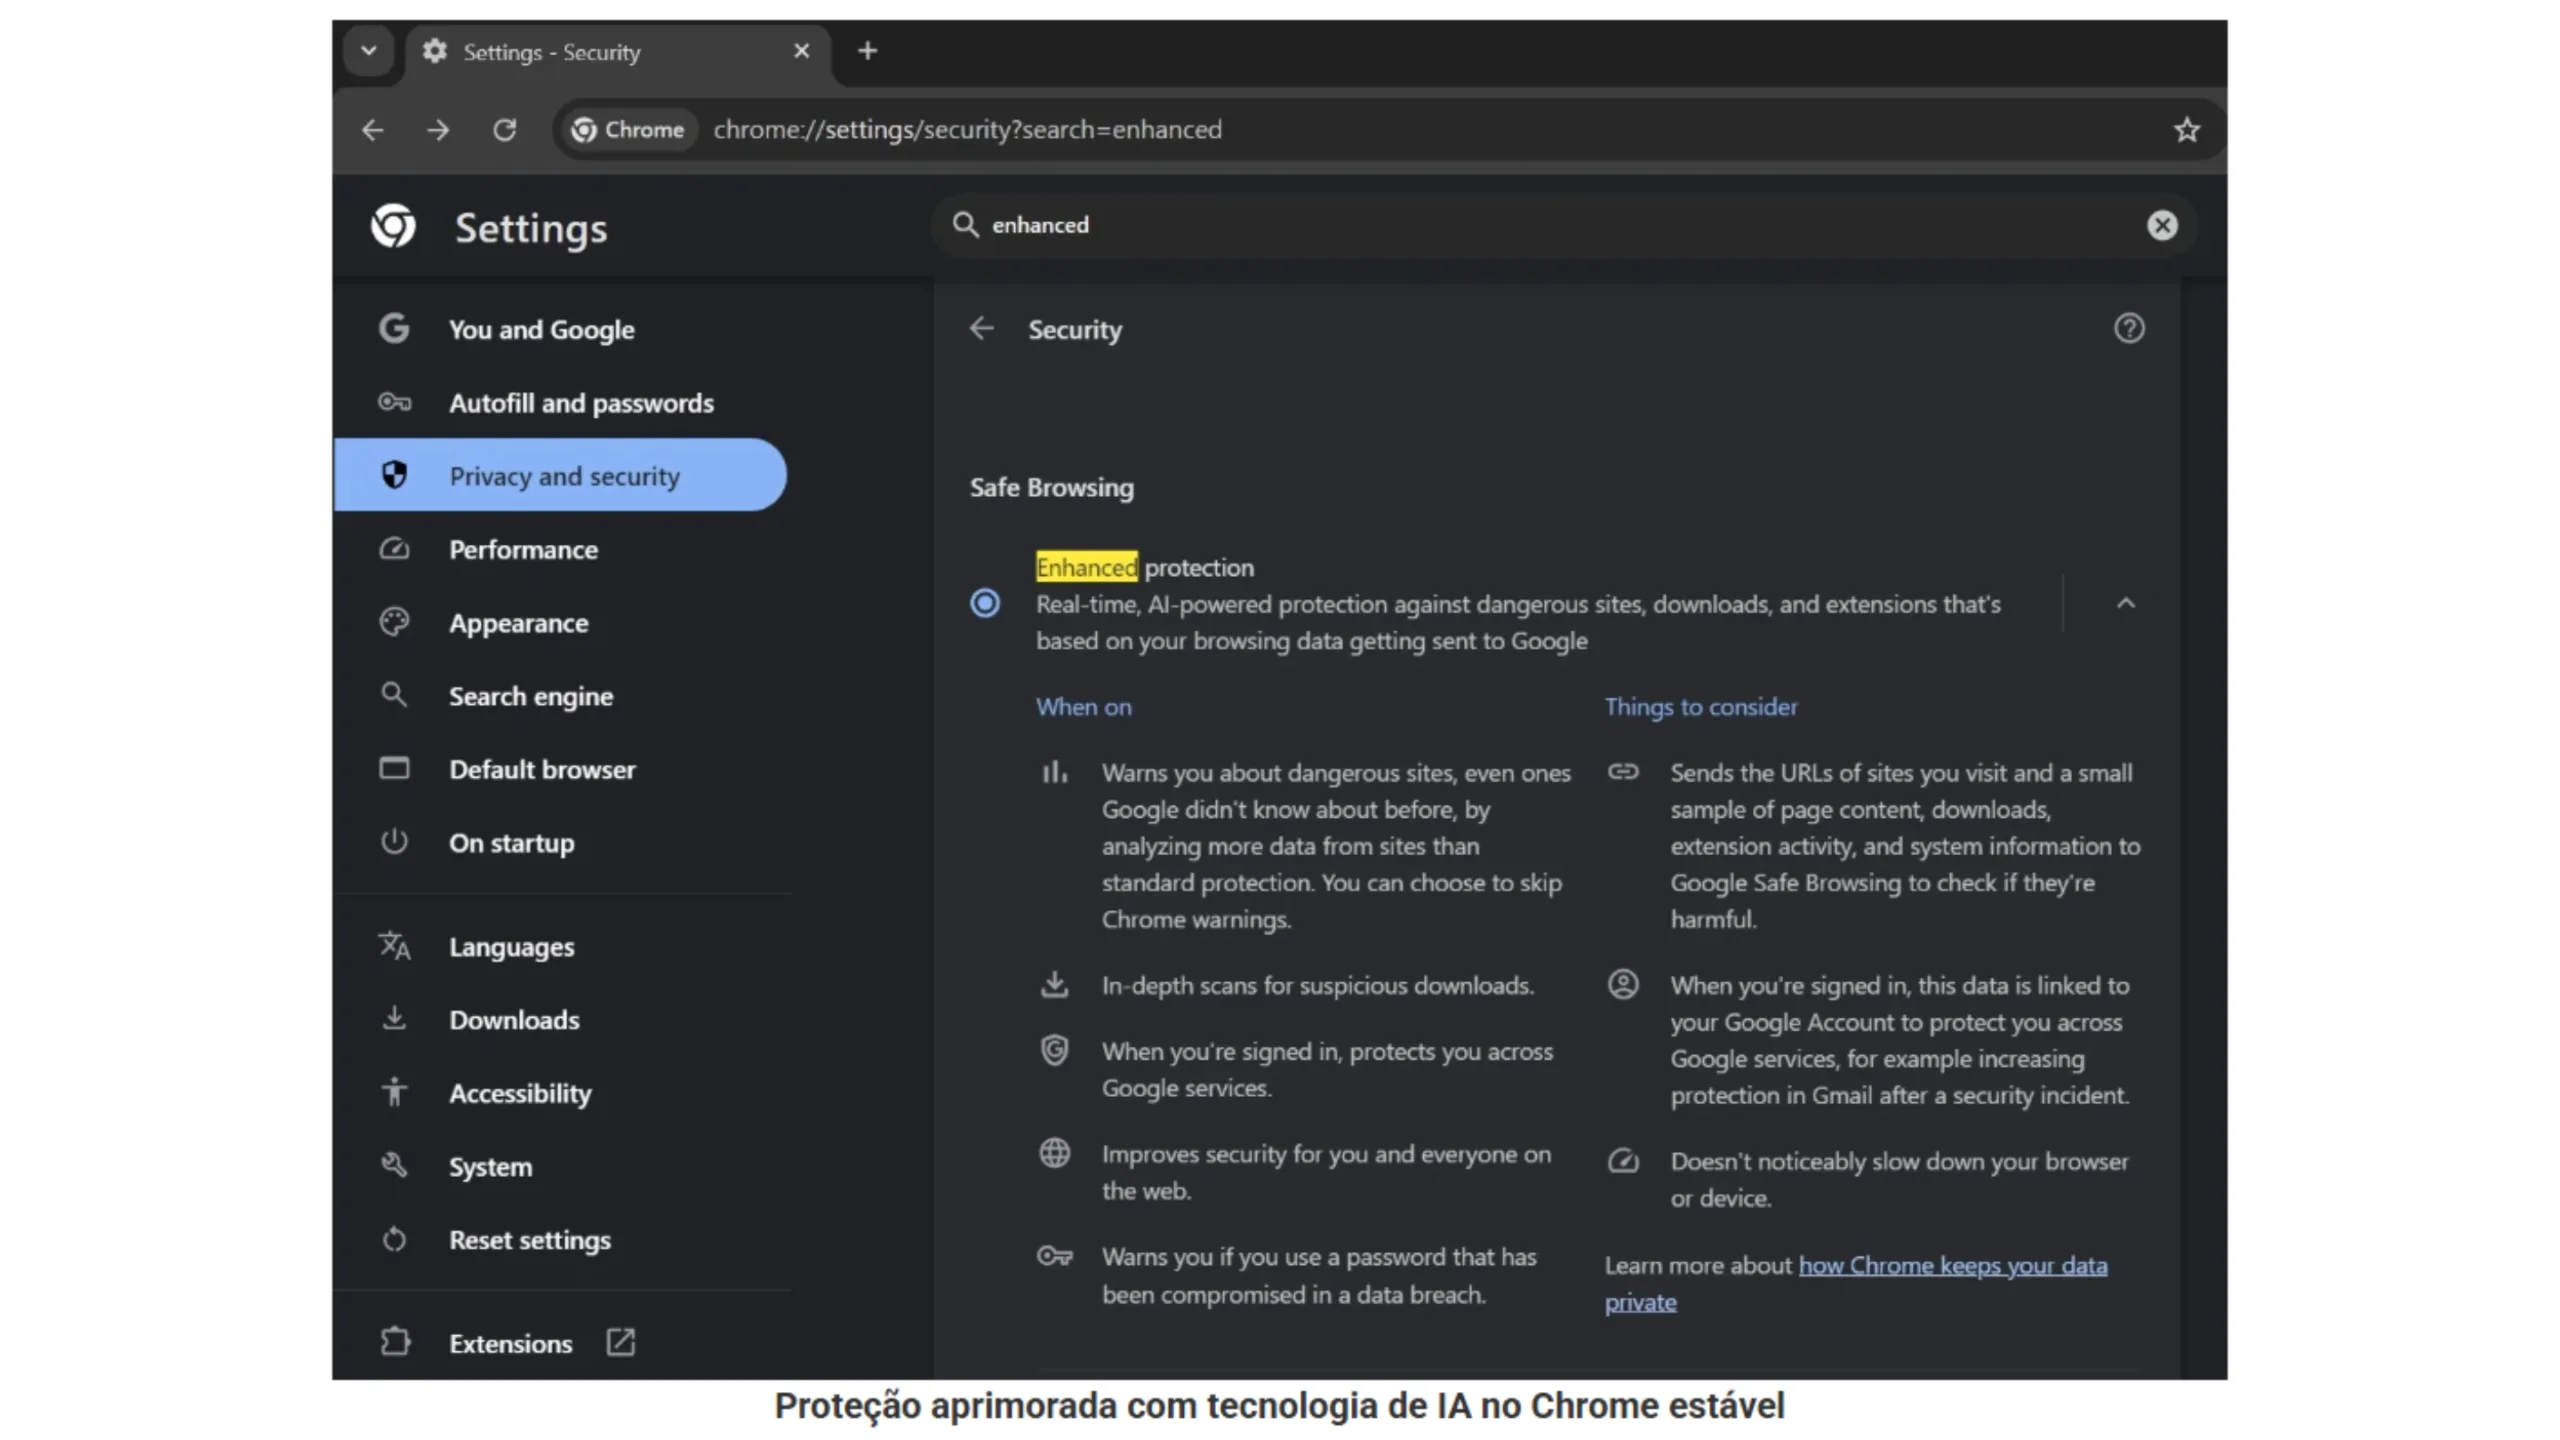Open Appearance settings
Viewport: 2560px width, 1440px height.
[x=560, y=622]
